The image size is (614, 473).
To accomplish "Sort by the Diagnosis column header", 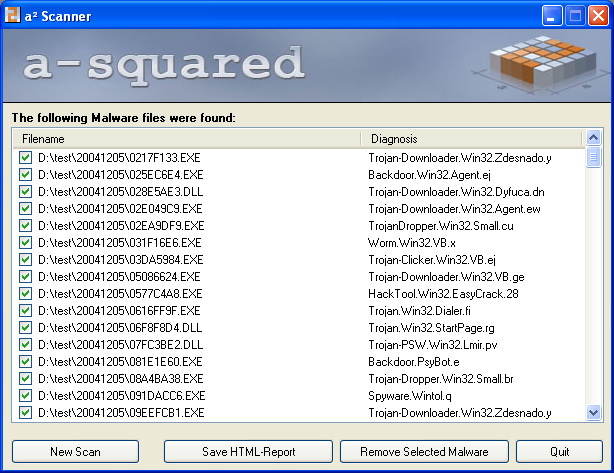I will click(471, 139).
